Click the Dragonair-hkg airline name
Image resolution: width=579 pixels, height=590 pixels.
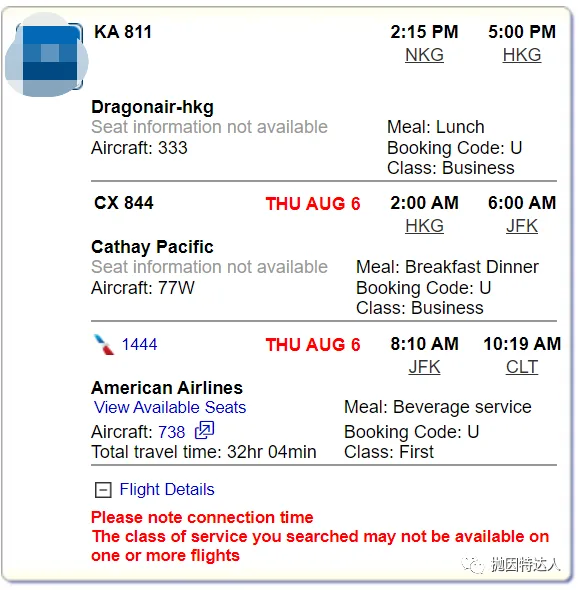pyautogui.click(x=152, y=107)
